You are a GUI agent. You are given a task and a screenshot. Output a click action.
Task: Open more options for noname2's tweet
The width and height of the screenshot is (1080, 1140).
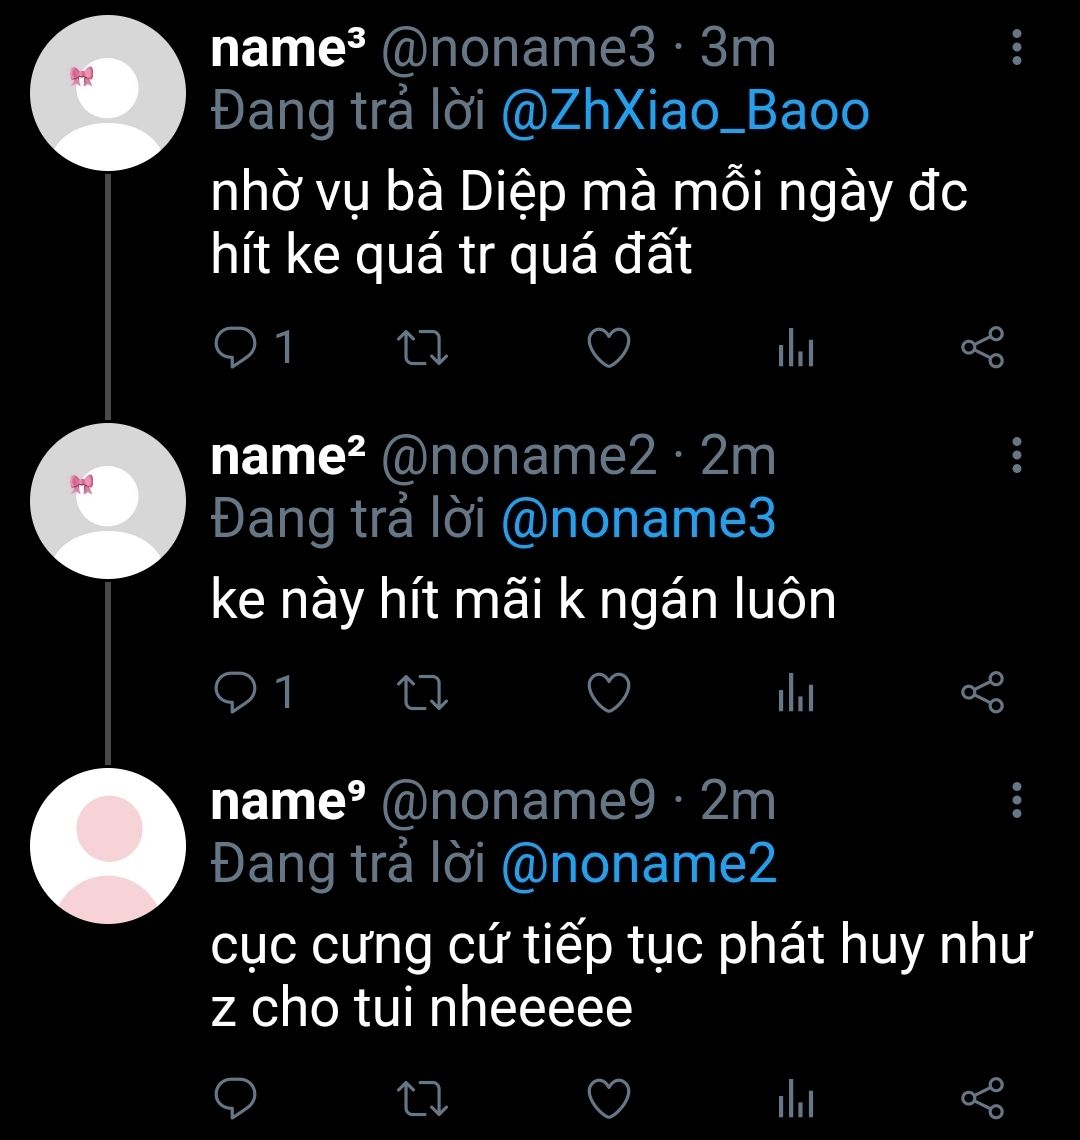tap(1016, 455)
